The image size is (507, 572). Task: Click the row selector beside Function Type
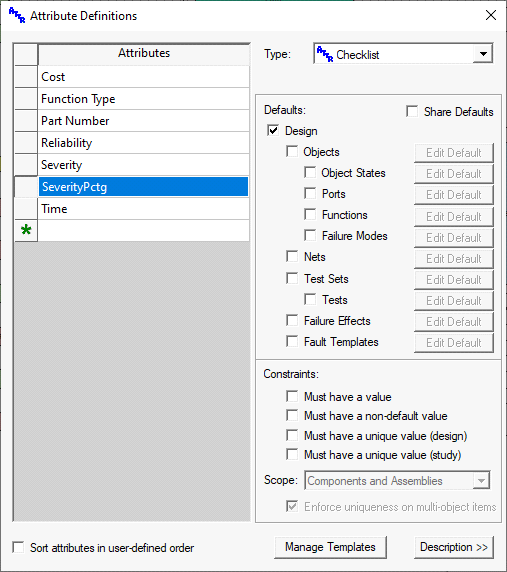tap(26, 99)
